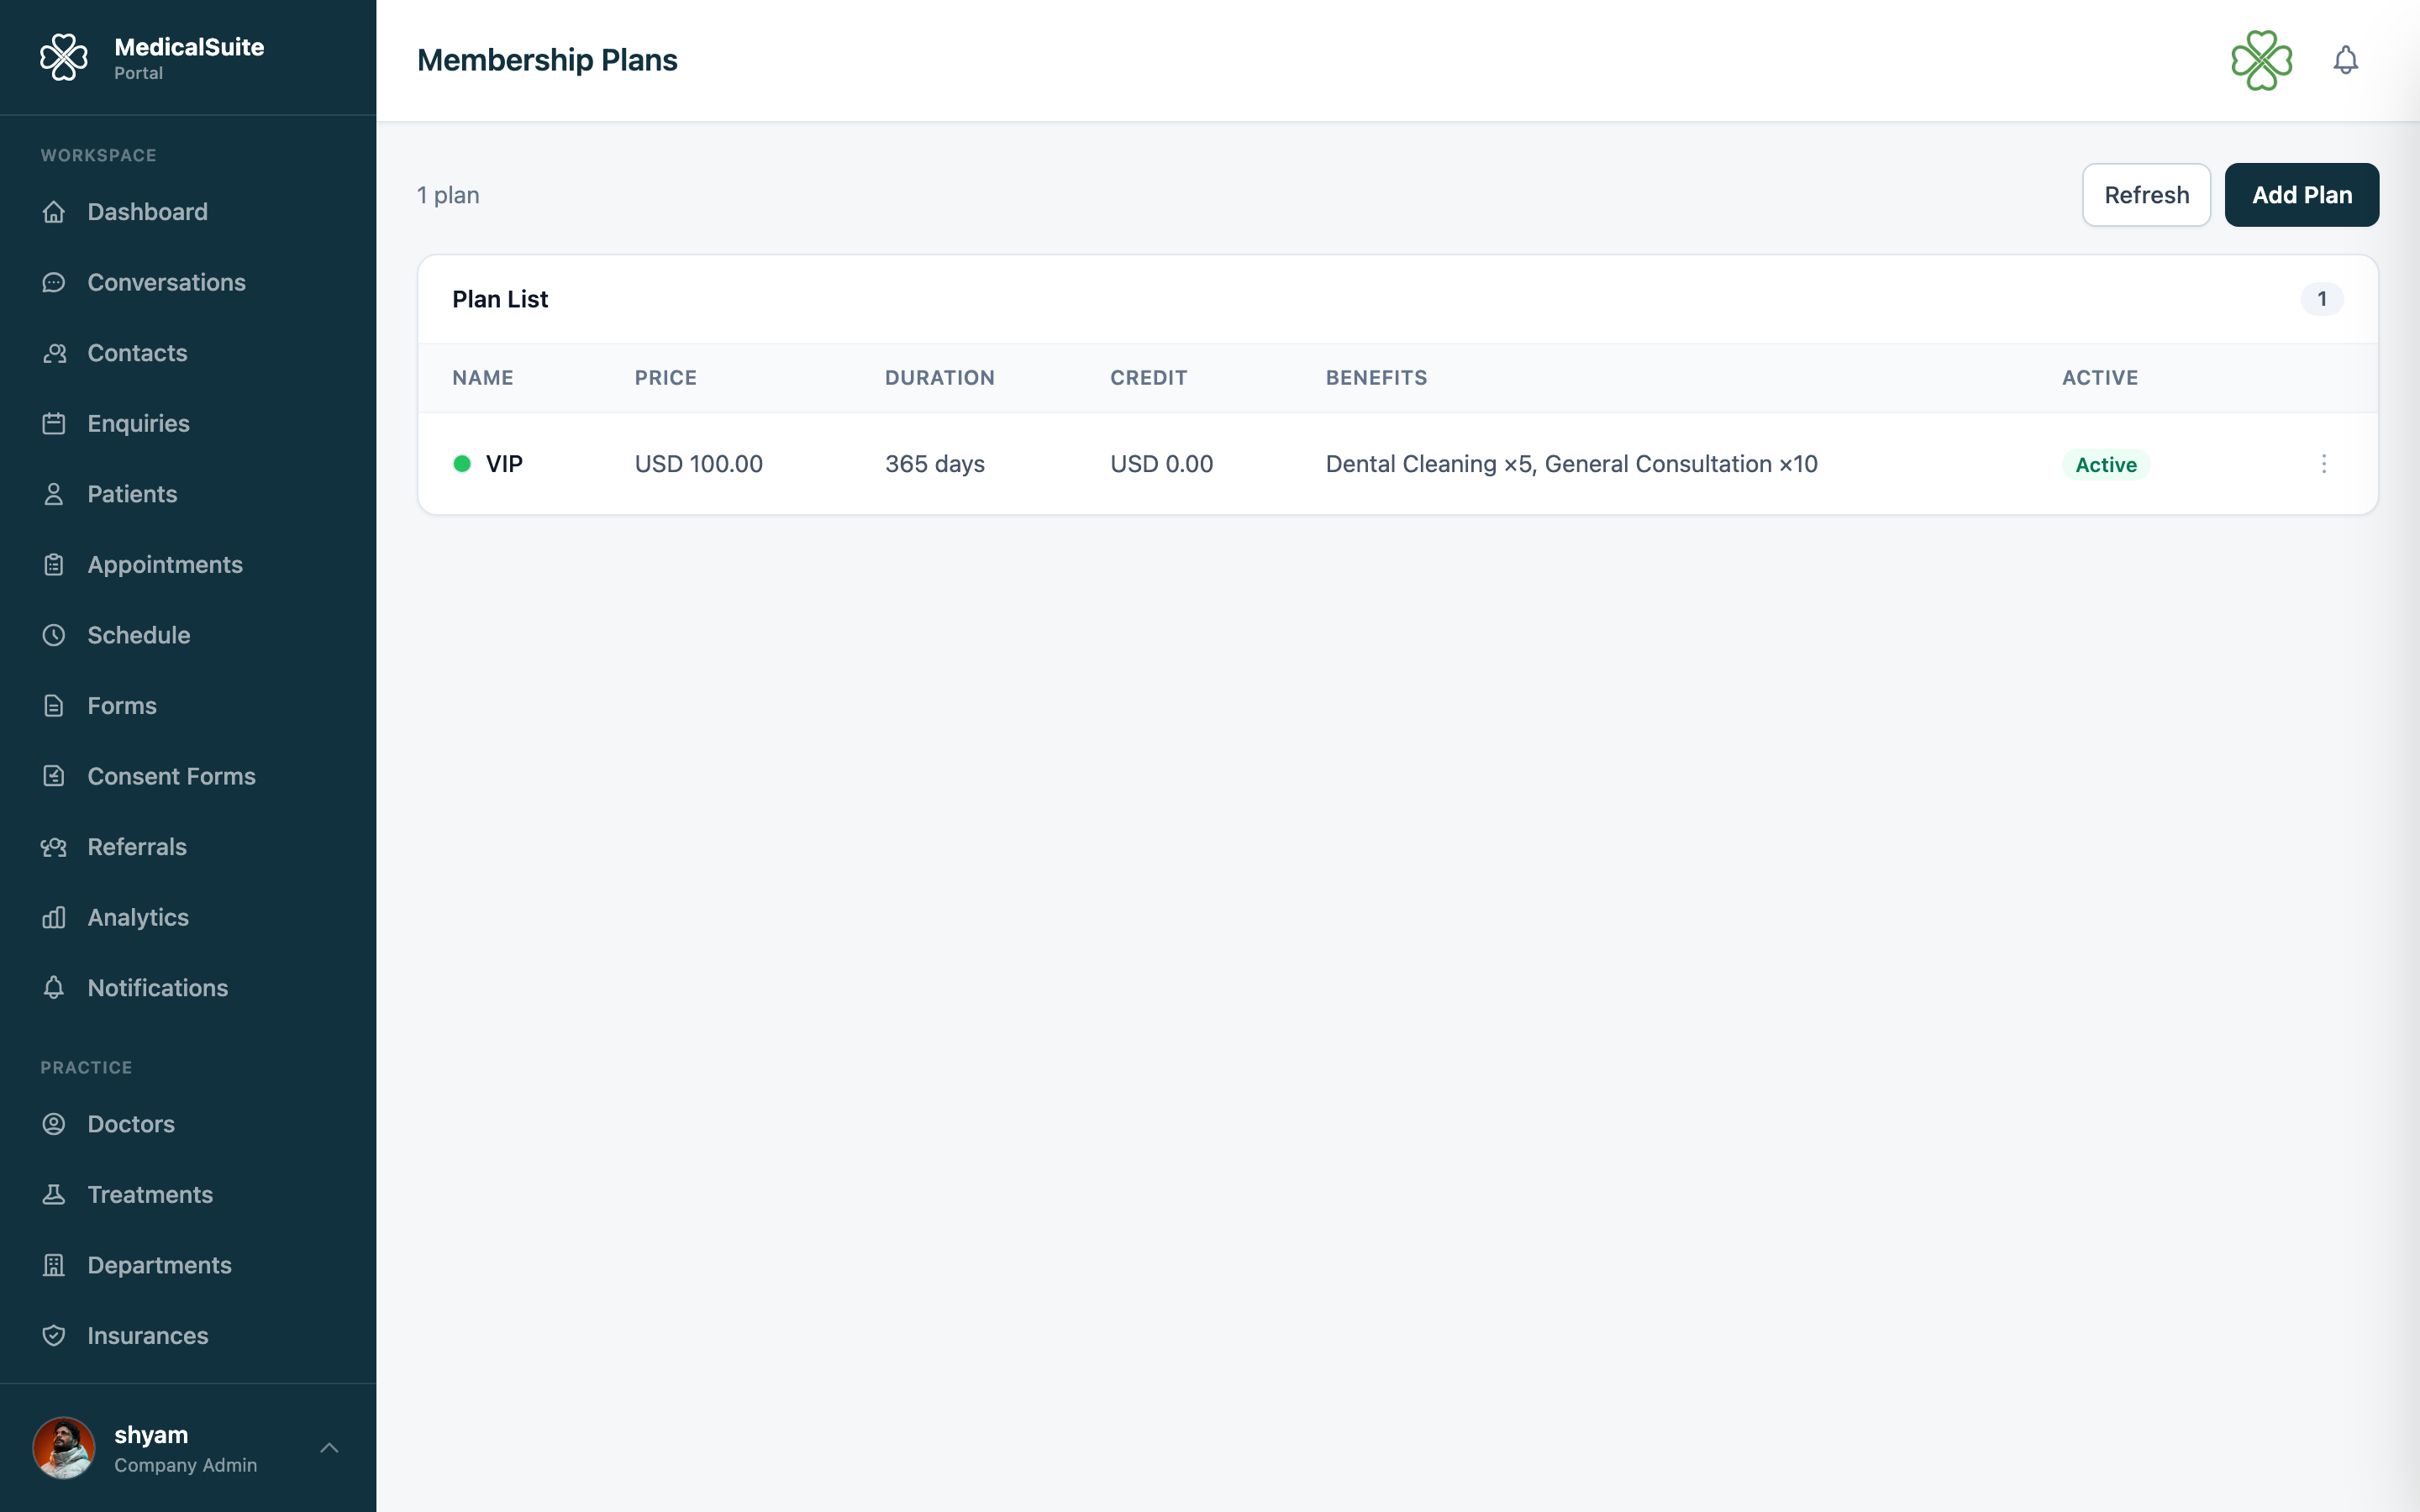Open the VIP plan three-dot menu

pyautogui.click(x=2323, y=464)
